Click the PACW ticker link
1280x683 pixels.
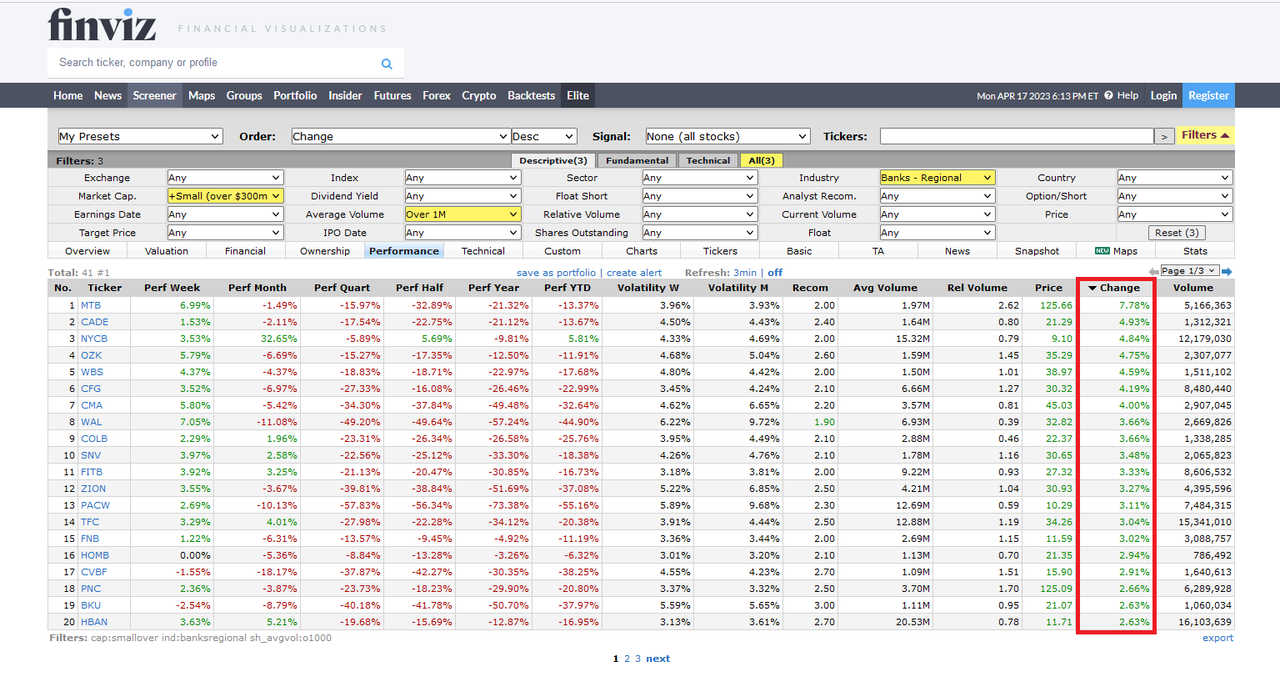95,505
